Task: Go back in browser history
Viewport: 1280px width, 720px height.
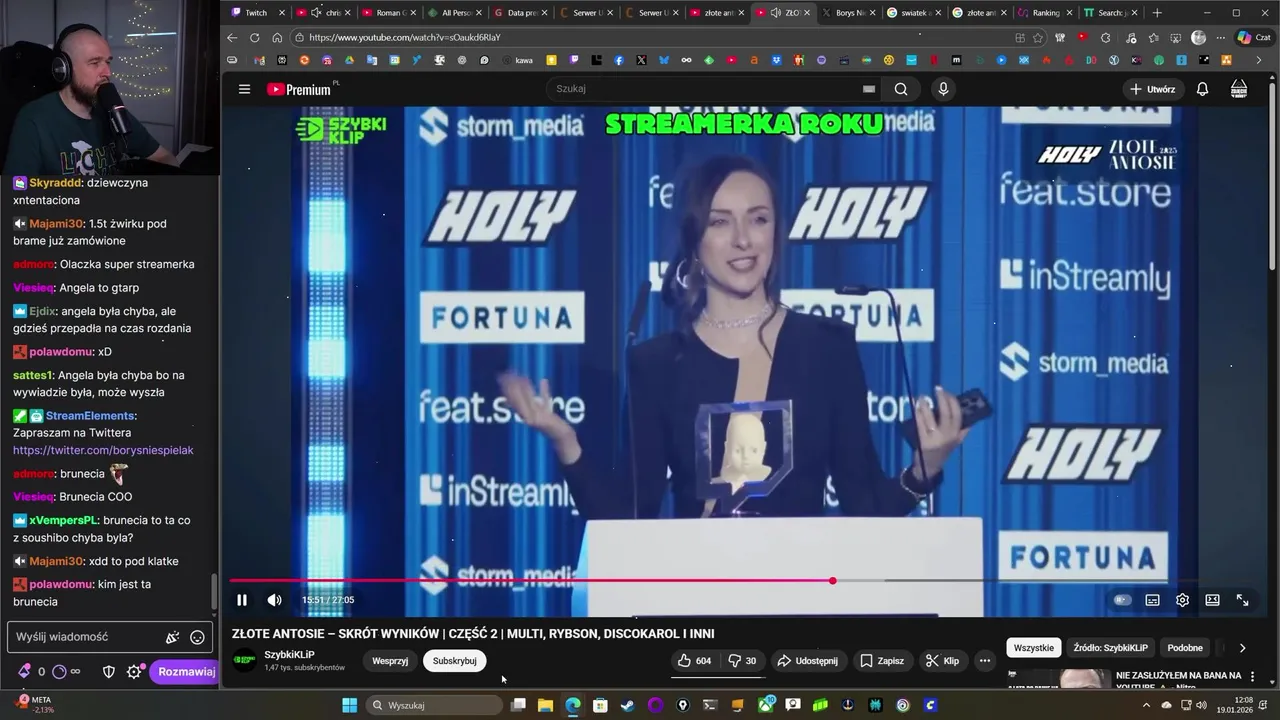Action: tap(232, 38)
